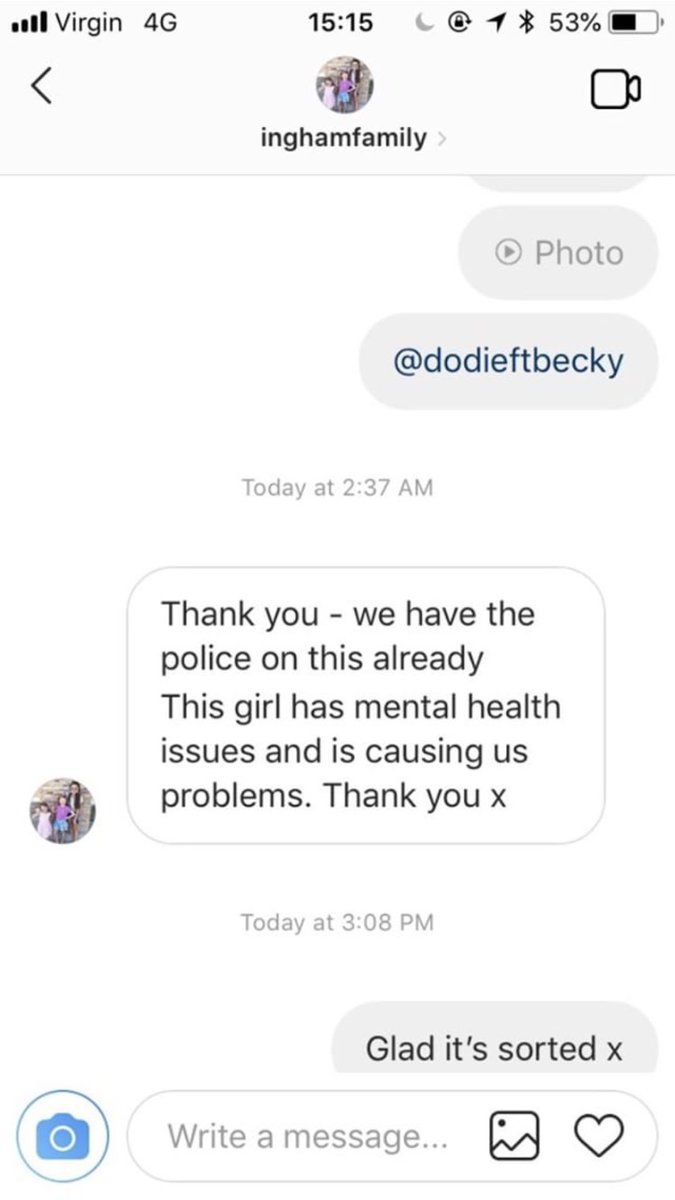Expand chat details via inghamfamily chevron
This screenshot has width=675, height=1200.
[x=441, y=140]
